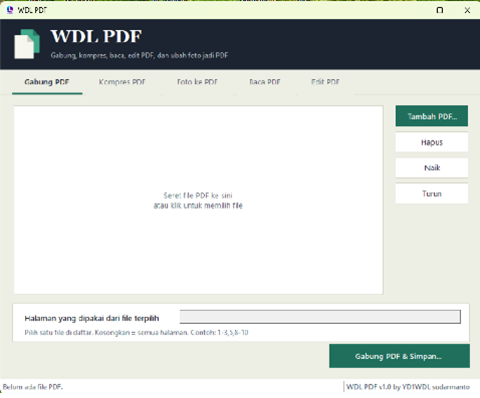Click the 'WDL PDF' header title

coord(96,36)
